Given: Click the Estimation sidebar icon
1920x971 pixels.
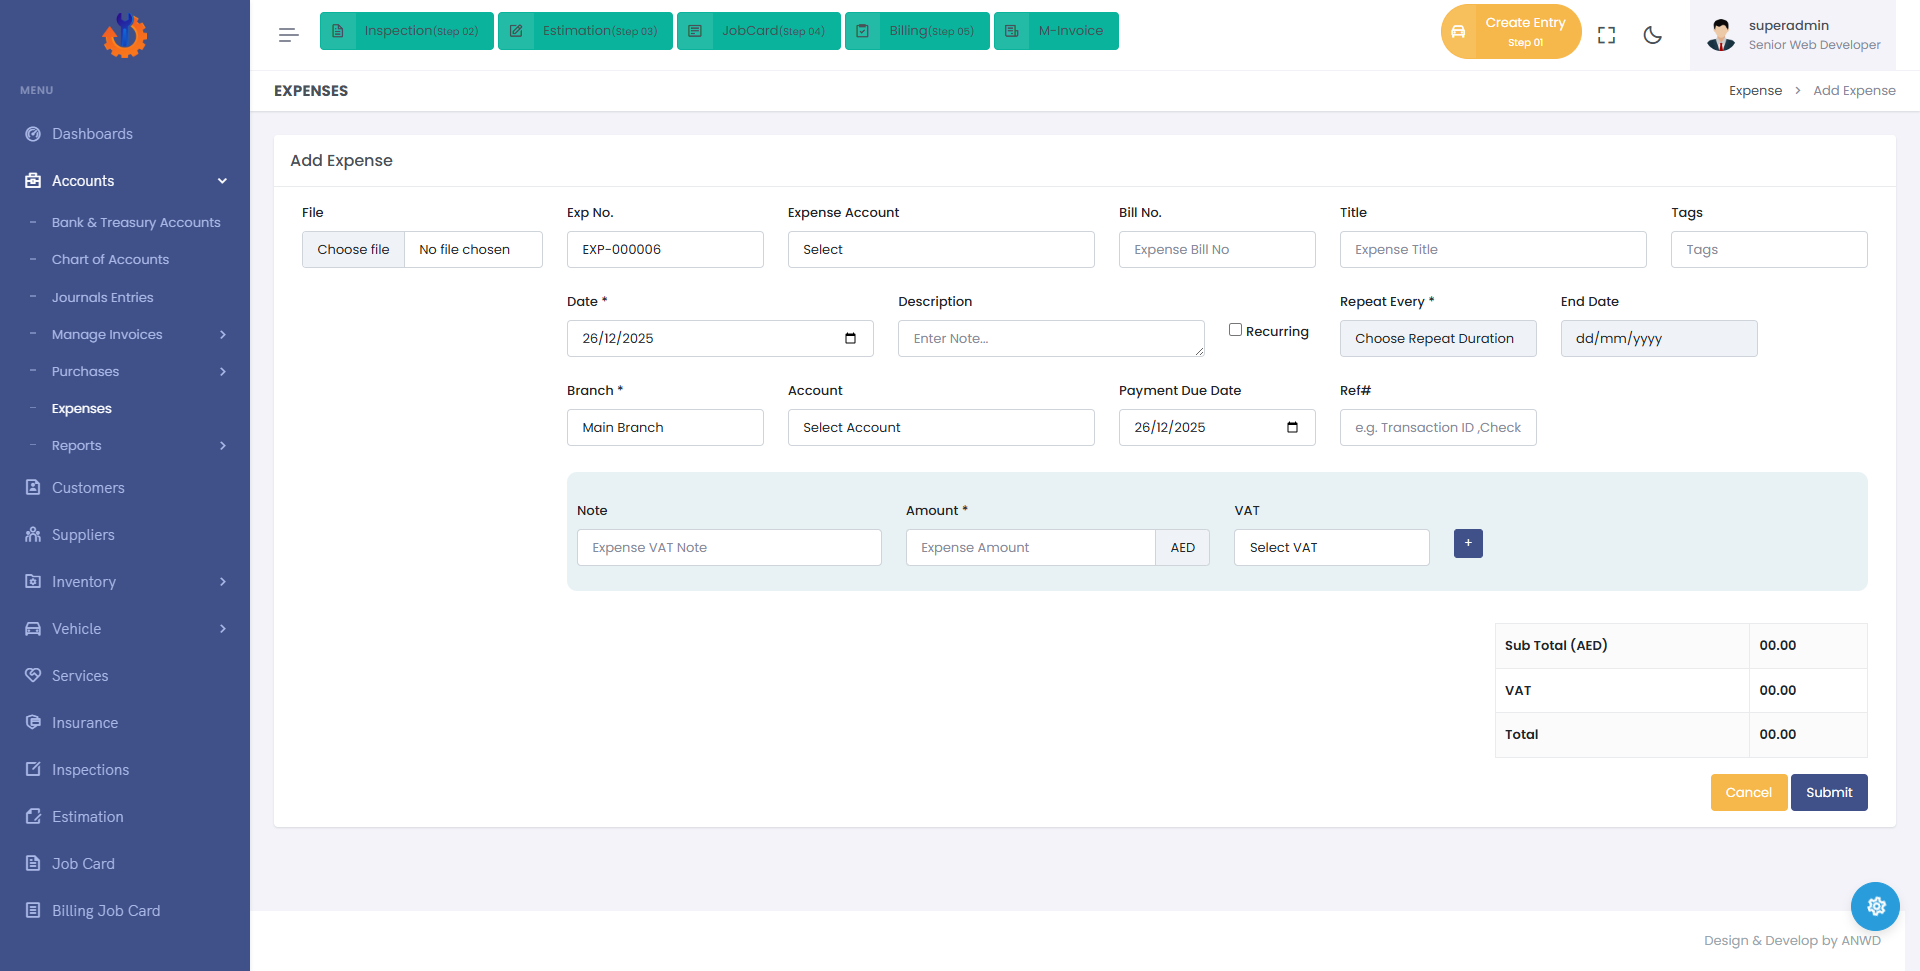Looking at the screenshot, I should (x=33, y=816).
